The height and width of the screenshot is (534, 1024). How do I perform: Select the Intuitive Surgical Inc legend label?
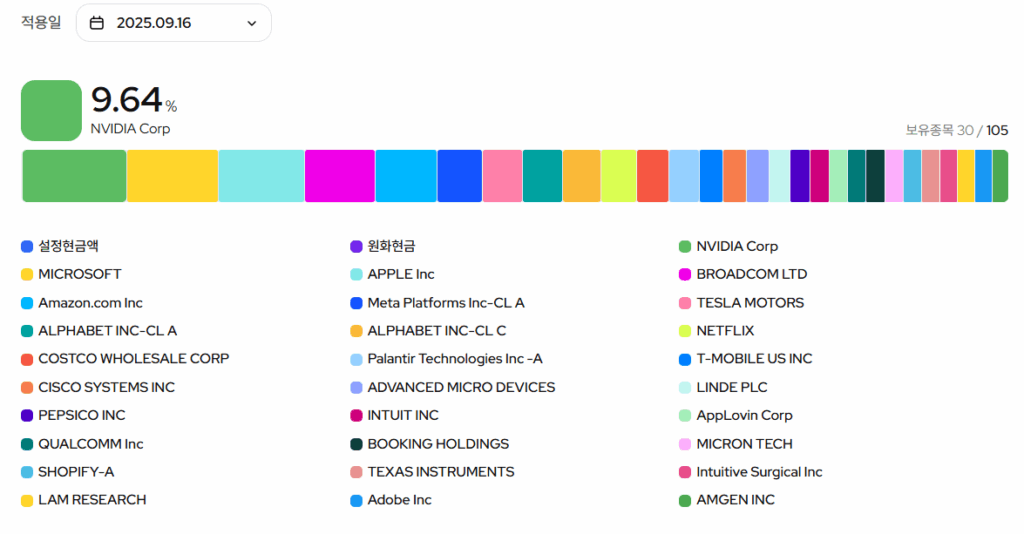760,472
